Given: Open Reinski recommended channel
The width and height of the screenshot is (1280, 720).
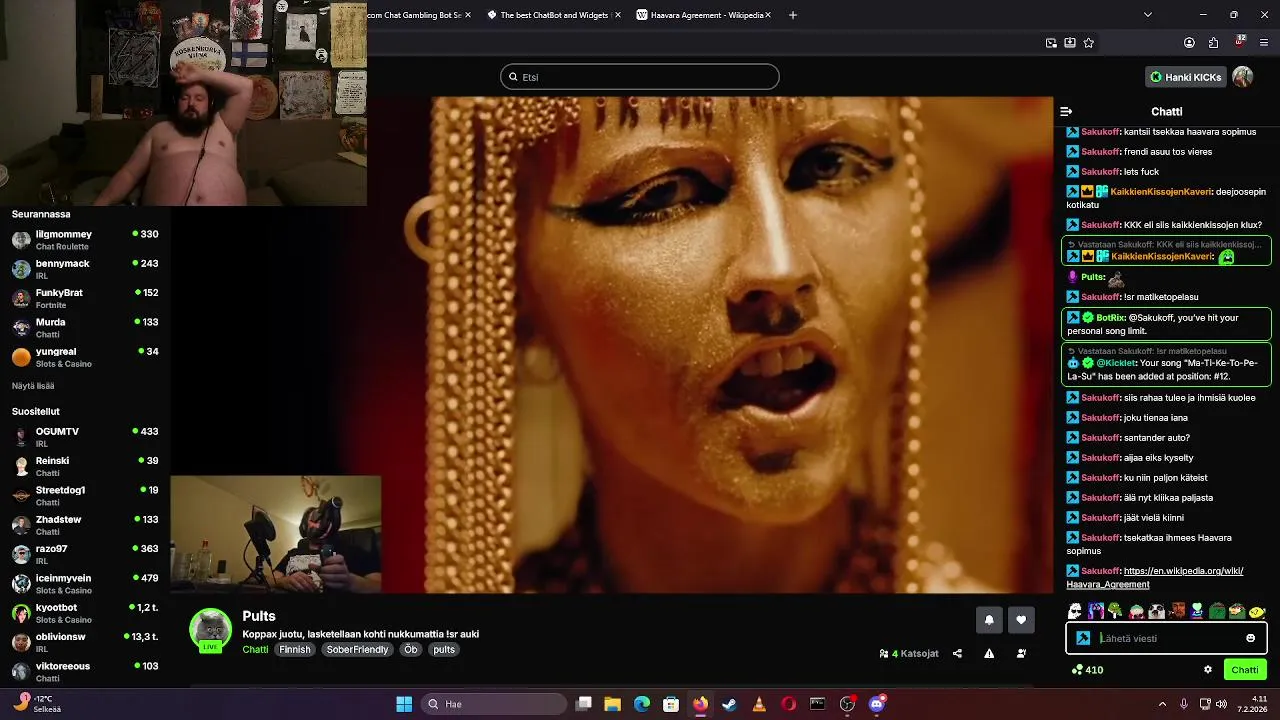Looking at the screenshot, I should 85,467.
